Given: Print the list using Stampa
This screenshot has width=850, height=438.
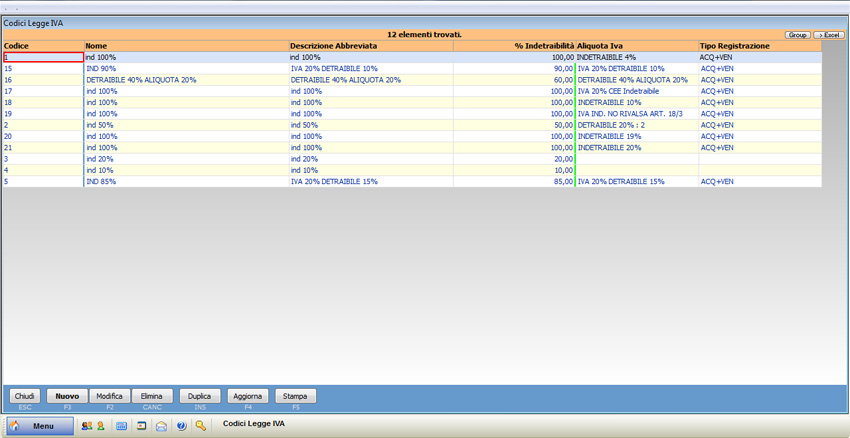Looking at the screenshot, I should tap(295, 396).
